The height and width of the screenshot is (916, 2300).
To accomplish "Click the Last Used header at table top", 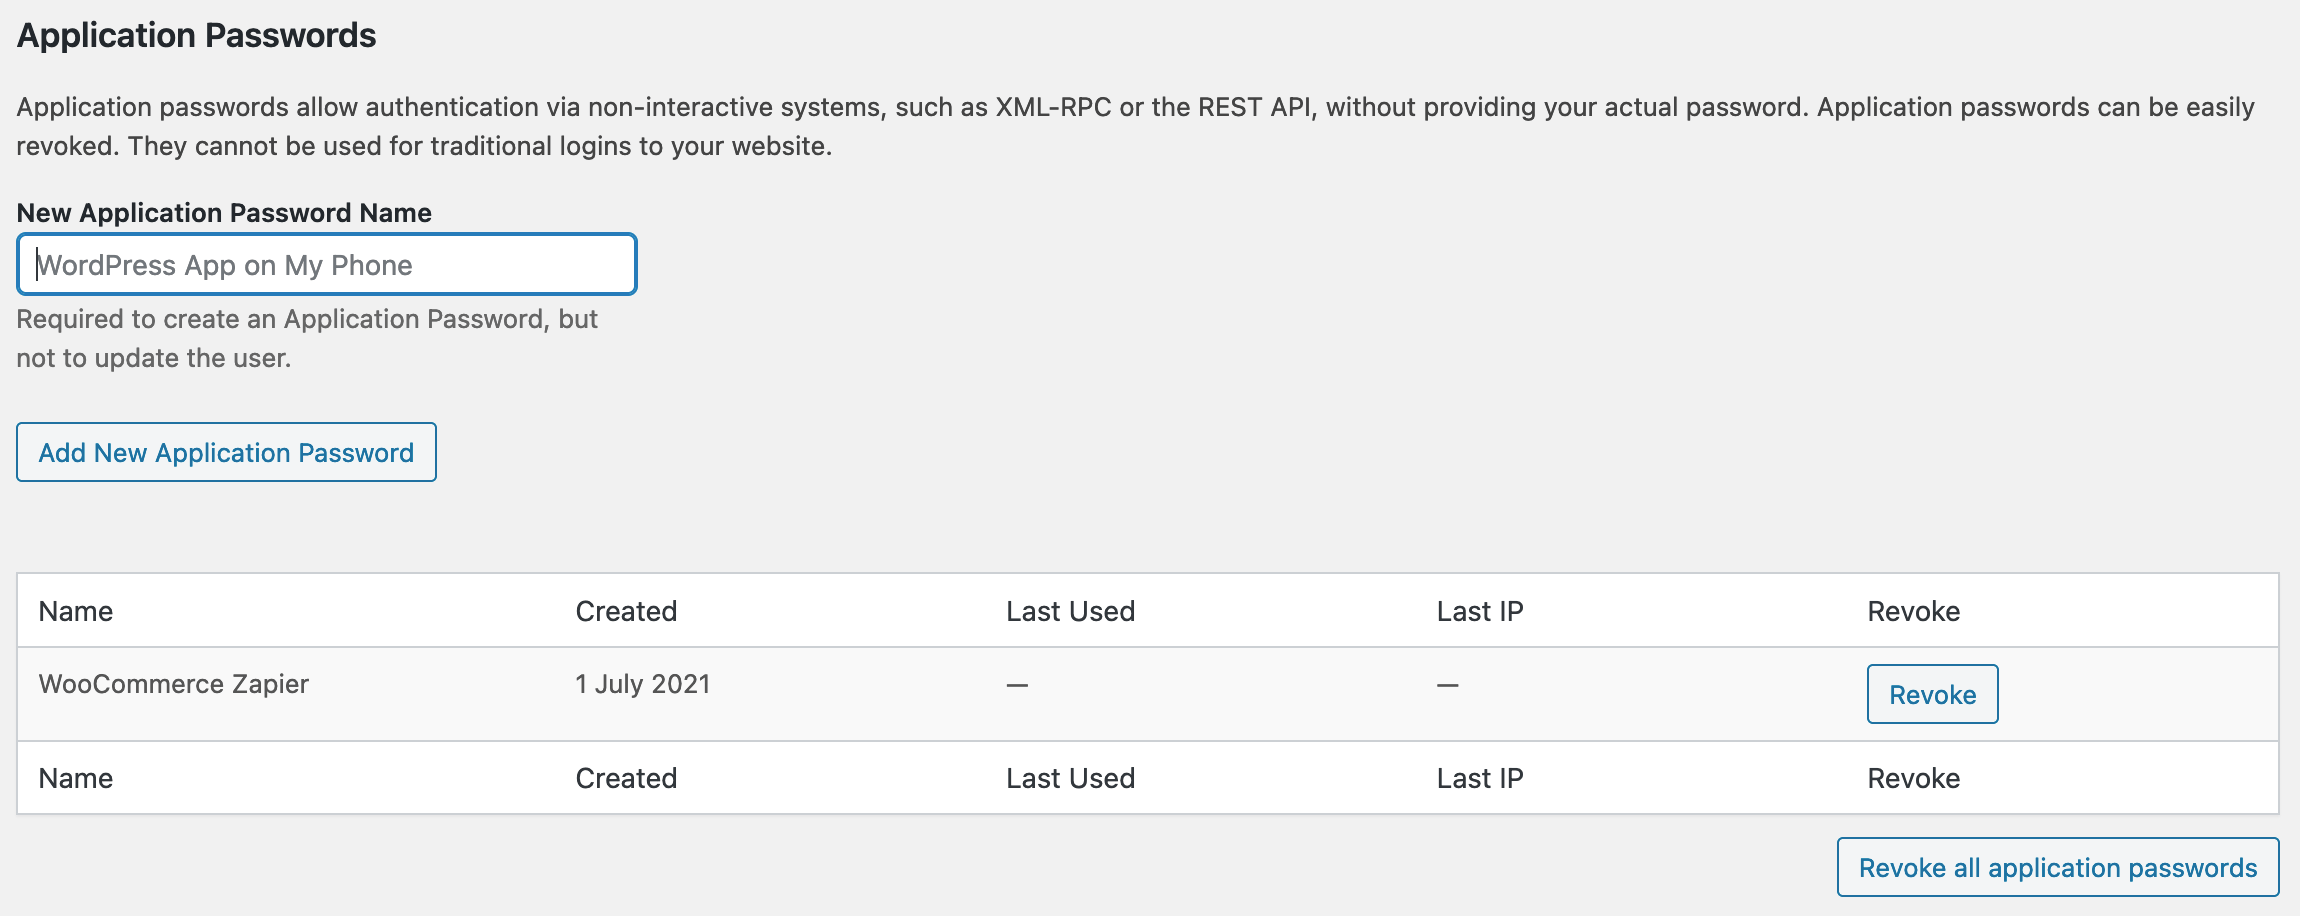I will (1070, 611).
